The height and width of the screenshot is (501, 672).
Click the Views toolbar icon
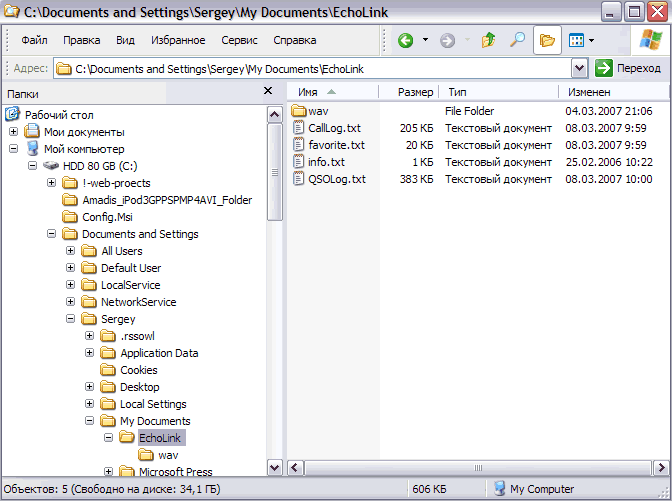[576, 41]
